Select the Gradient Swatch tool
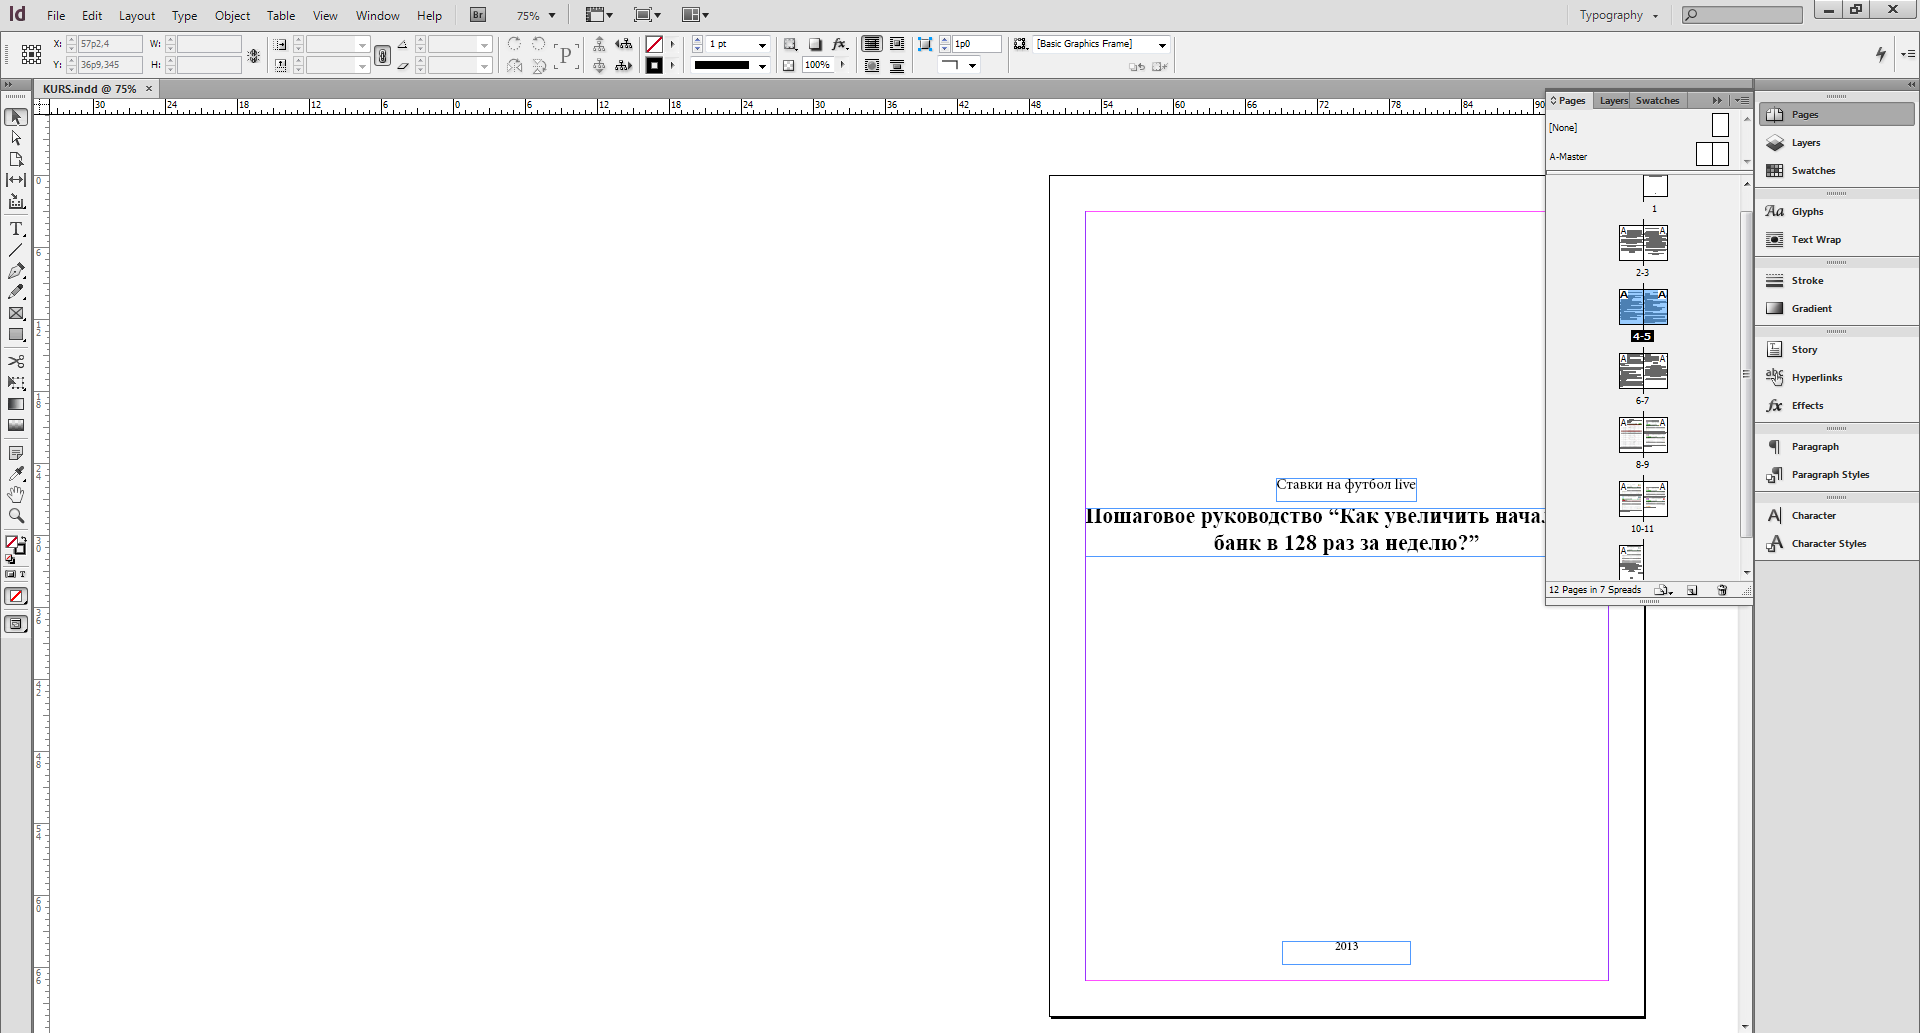This screenshot has width=1920, height=1033. [16, 404]
